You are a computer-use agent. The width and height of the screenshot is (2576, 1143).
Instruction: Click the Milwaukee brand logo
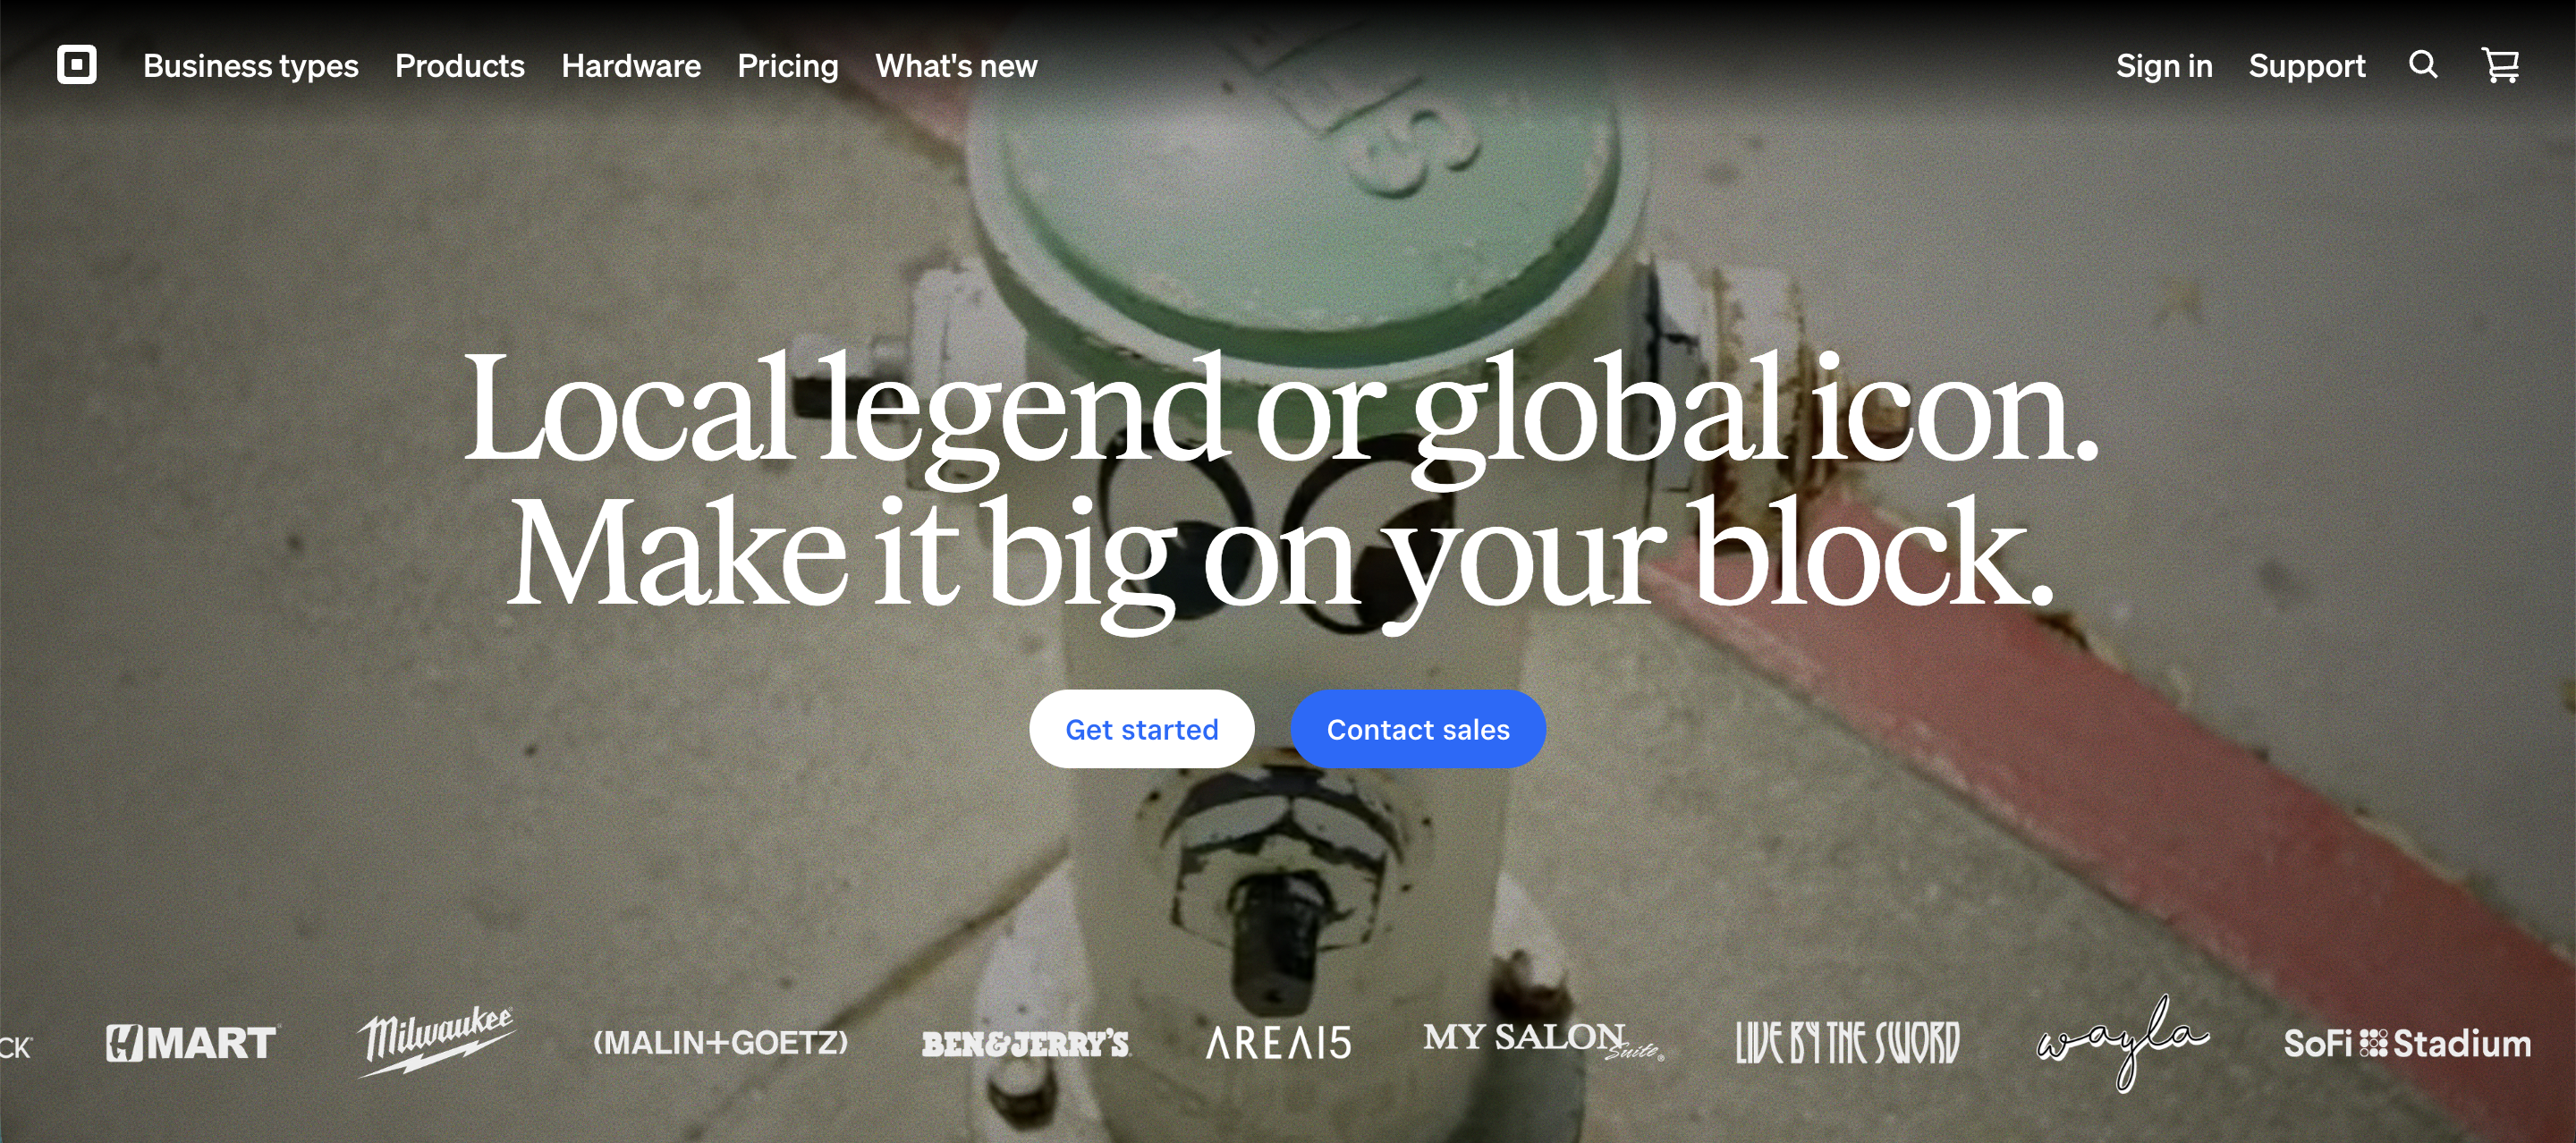[x=436, y=1041]
